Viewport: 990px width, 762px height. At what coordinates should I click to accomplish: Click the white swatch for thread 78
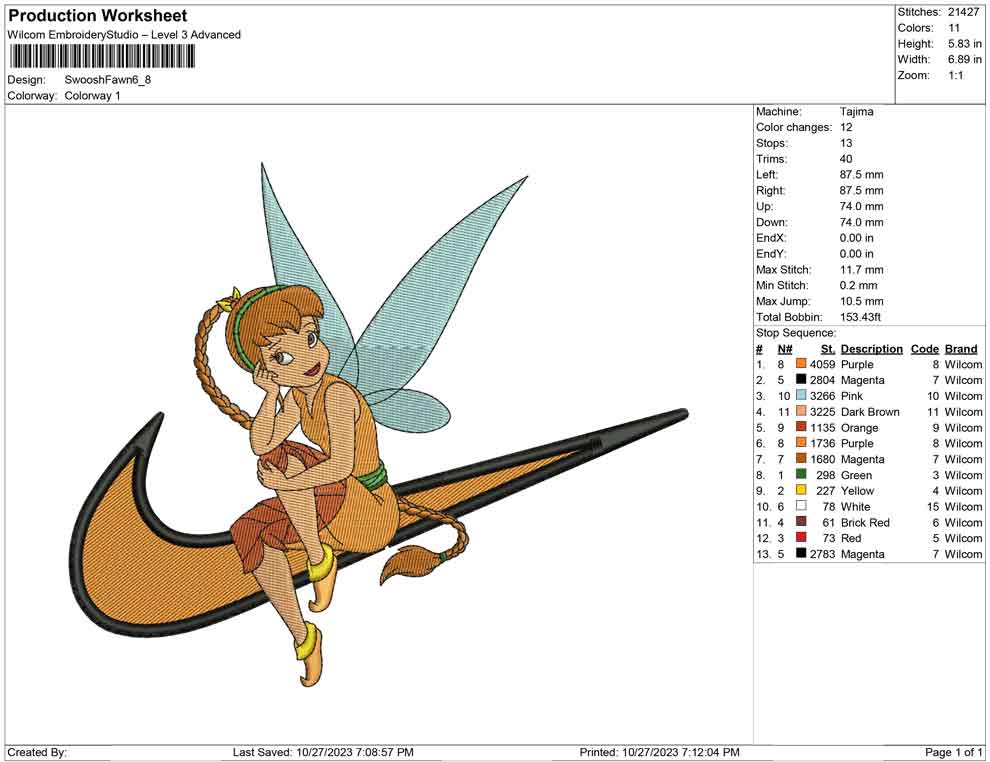click(801, 507)
